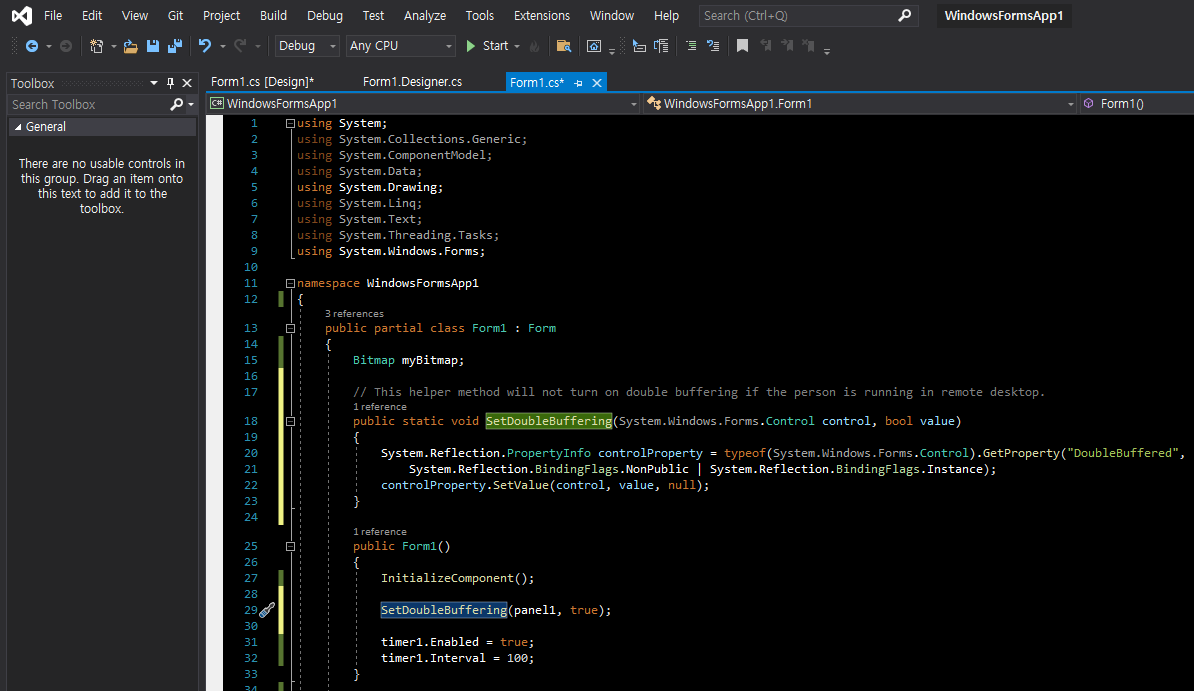Click the screwdriver quick actions icon at line 29
Viewport: 1194px width, 691px height.
click(x=267, y=610)
